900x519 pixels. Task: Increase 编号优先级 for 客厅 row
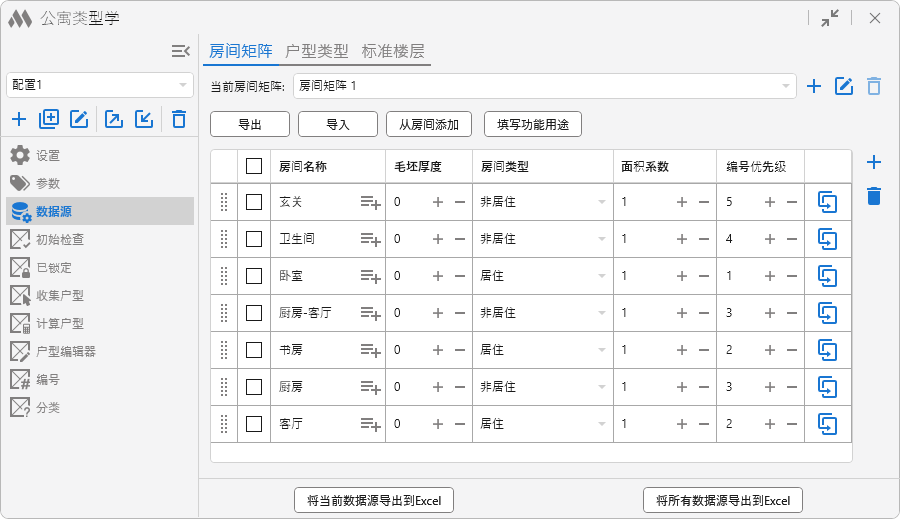tap(770, 424)
